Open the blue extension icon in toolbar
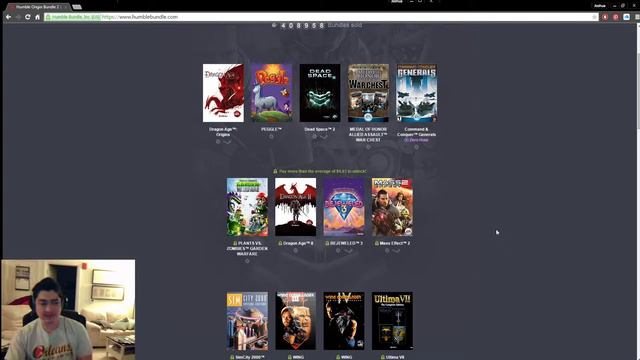The height and width of the screenshot is (360, 640). pyautogui.click(x=626, y=17)
